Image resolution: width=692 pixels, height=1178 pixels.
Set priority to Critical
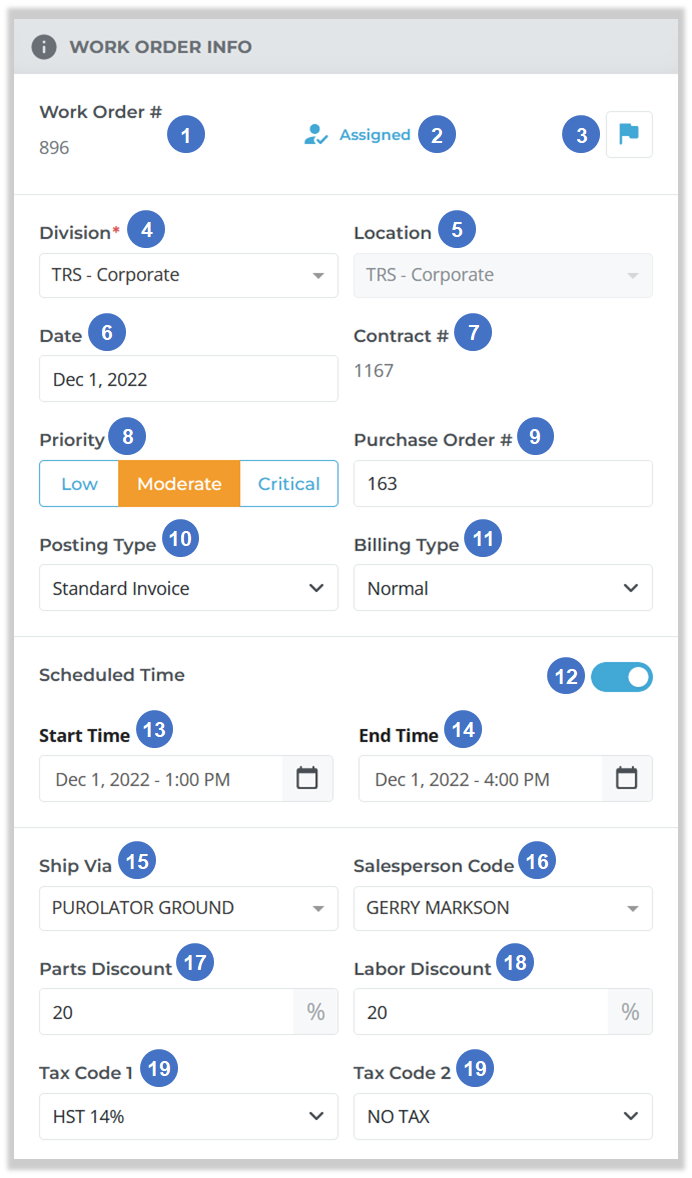[288, 483]
